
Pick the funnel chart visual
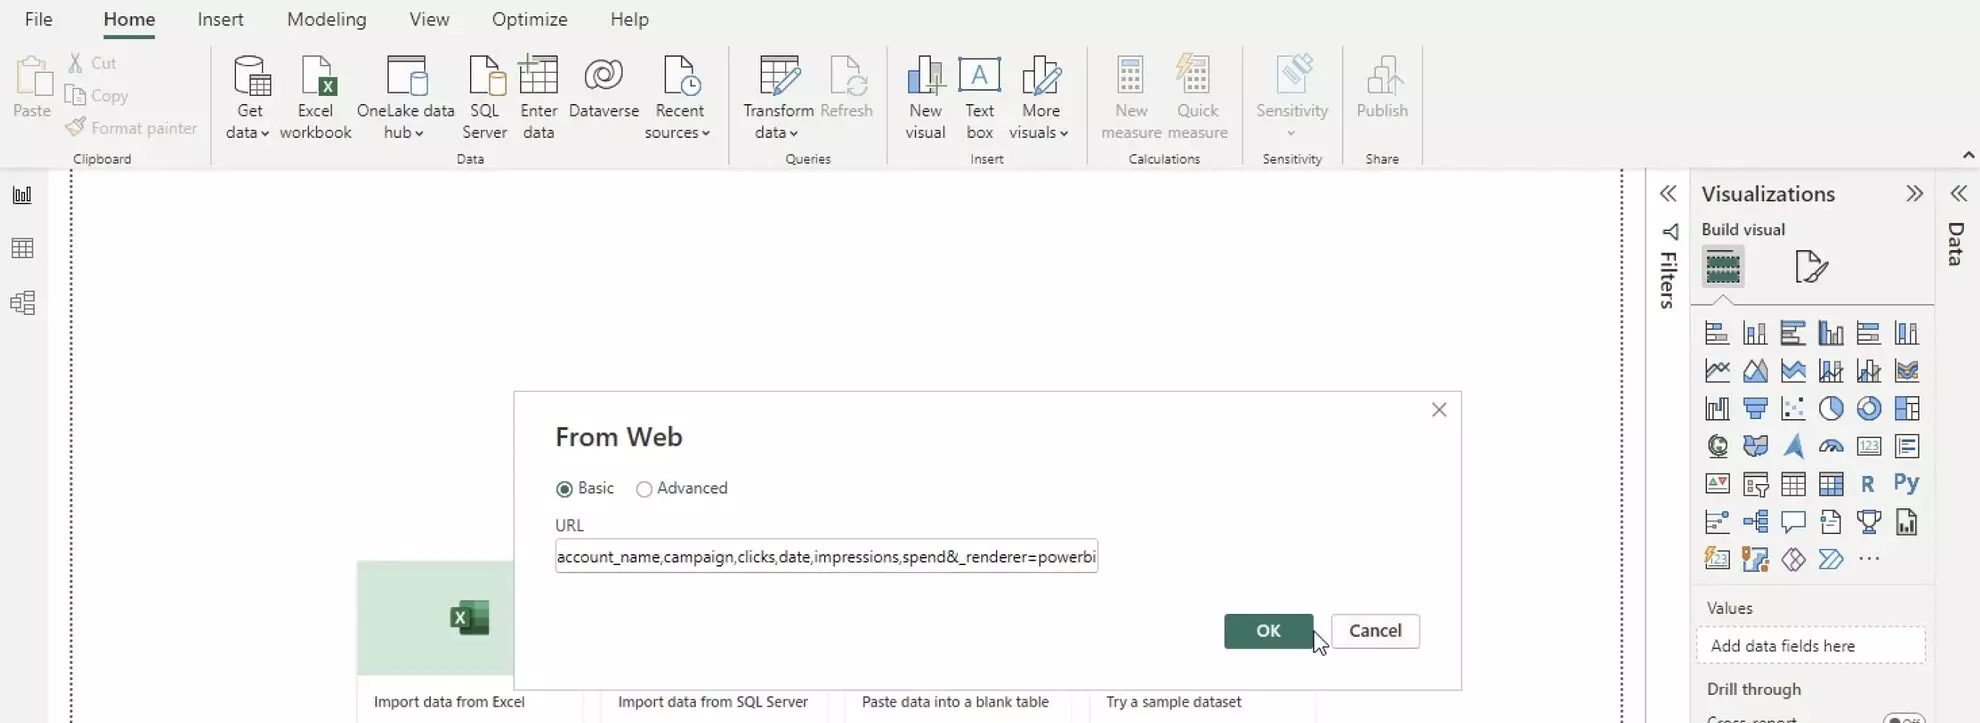click(x=1755, y=408)
